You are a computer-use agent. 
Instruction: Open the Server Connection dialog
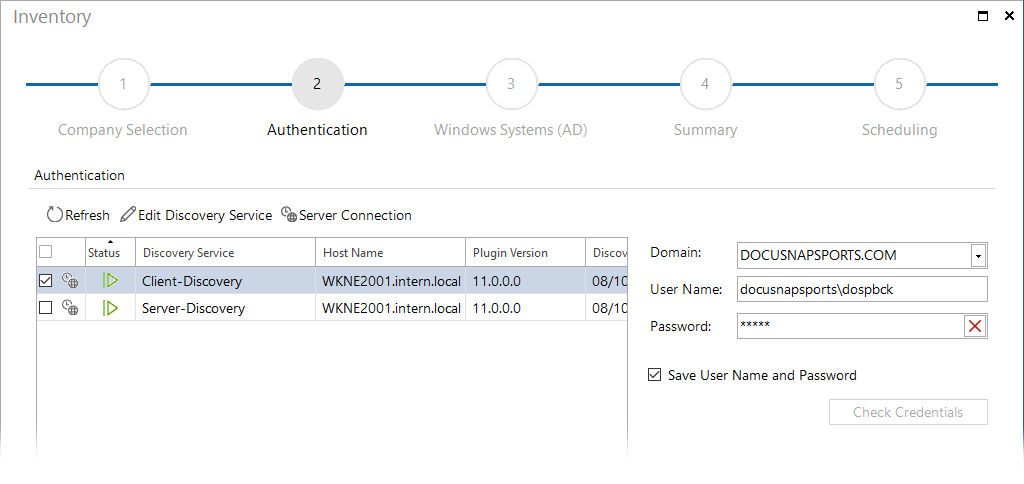pyautogui.click(x=346, y=215)
